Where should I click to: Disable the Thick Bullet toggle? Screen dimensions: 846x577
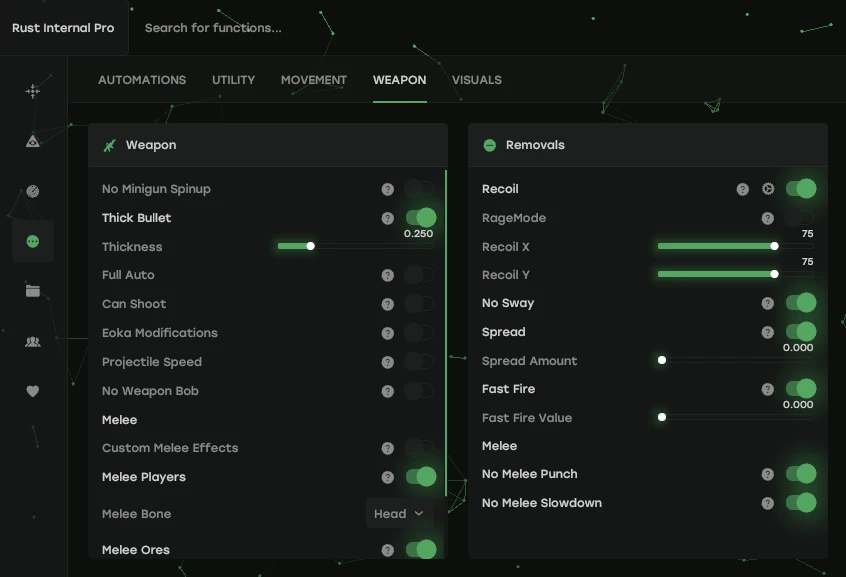coord(421,218)
